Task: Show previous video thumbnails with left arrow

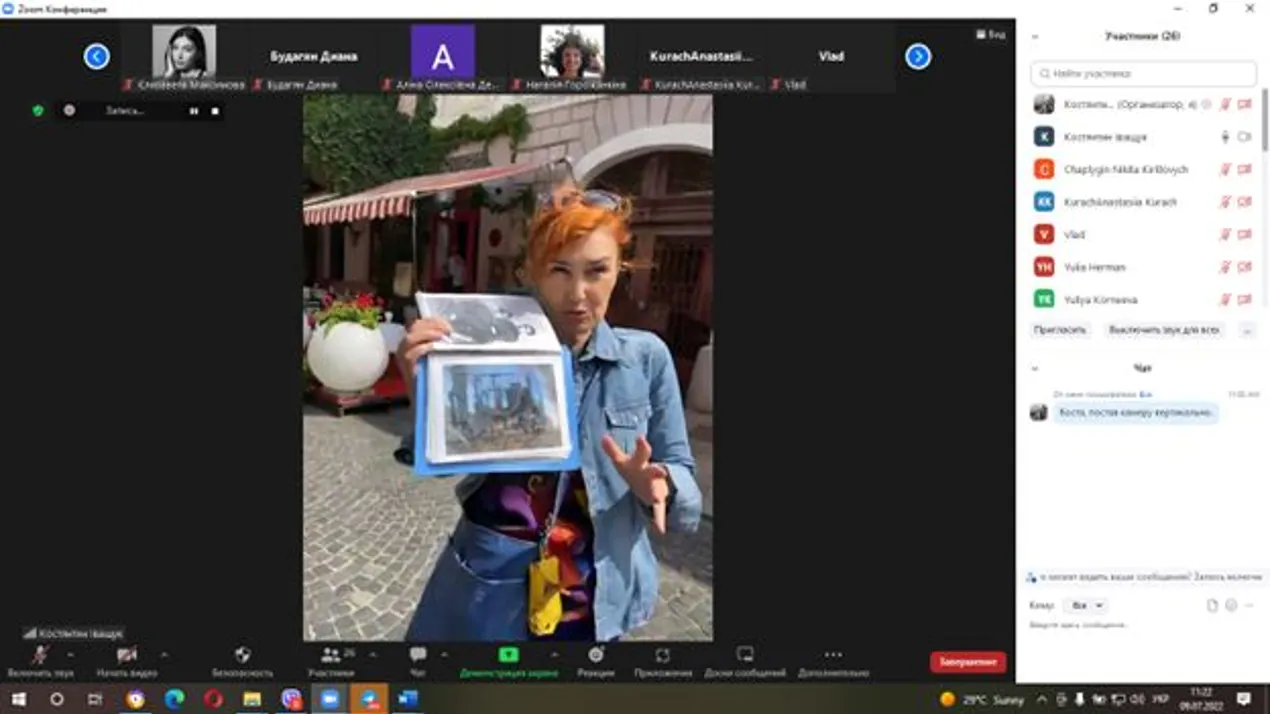Action: point(97,56)
